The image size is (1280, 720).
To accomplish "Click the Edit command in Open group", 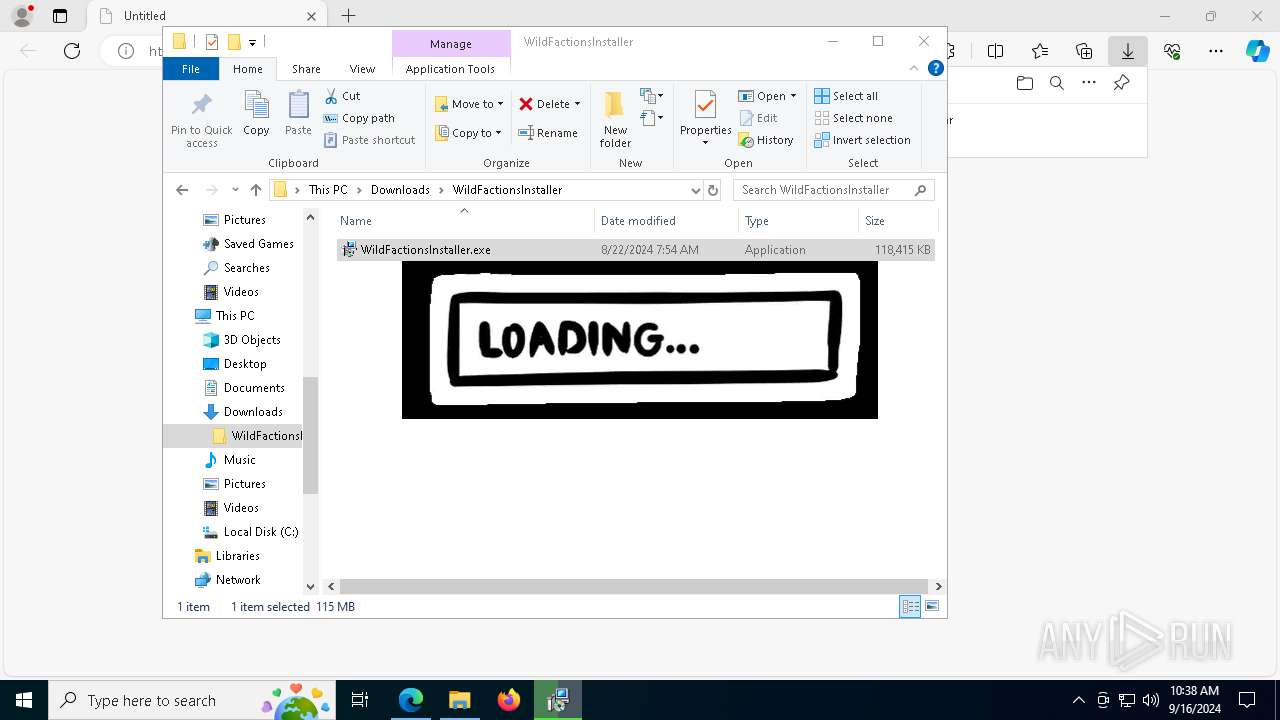I will 758,118.
